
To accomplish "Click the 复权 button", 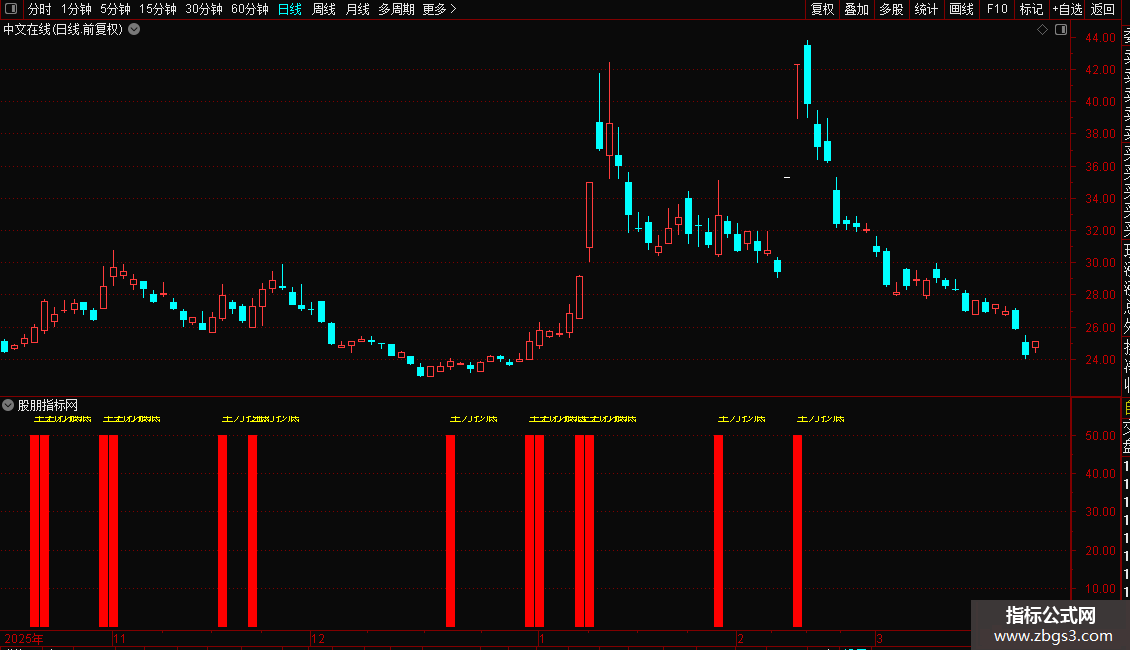I will 822,9.
